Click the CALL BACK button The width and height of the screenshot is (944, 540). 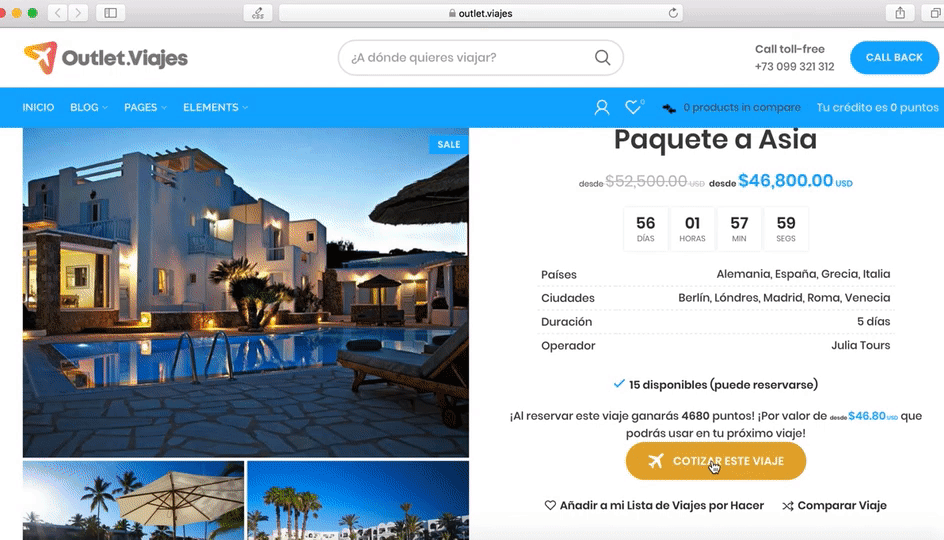[x=894, y=57]
